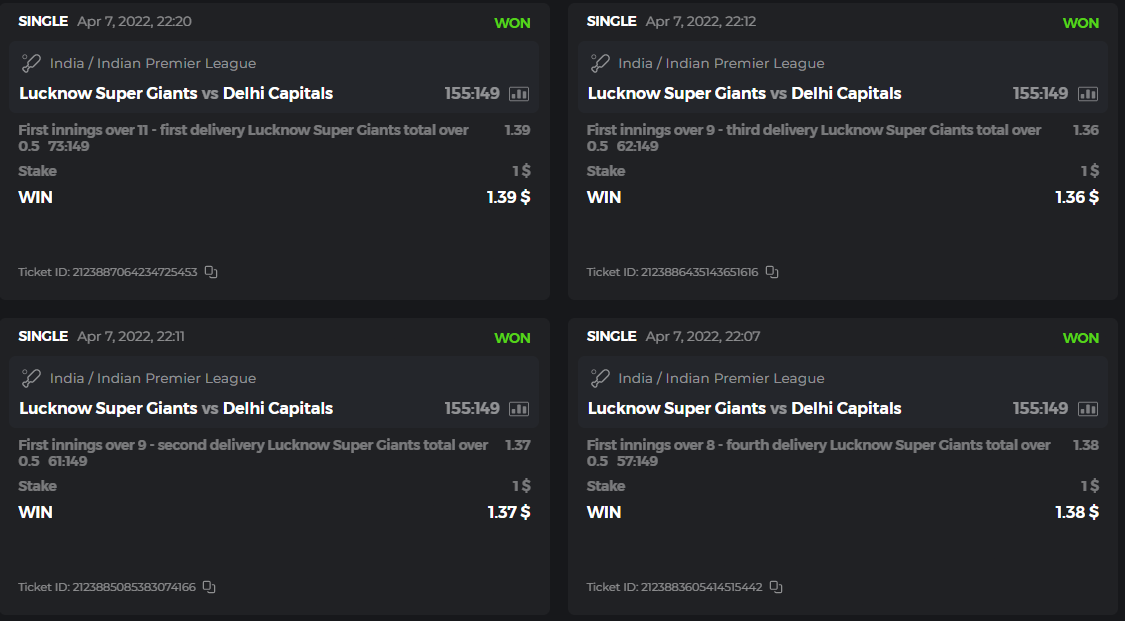Open India / Indian Premier League on 22:07 ticket
Image resolution: width=1125 pixels, height=621 pixels.
(x=721, y=379)
